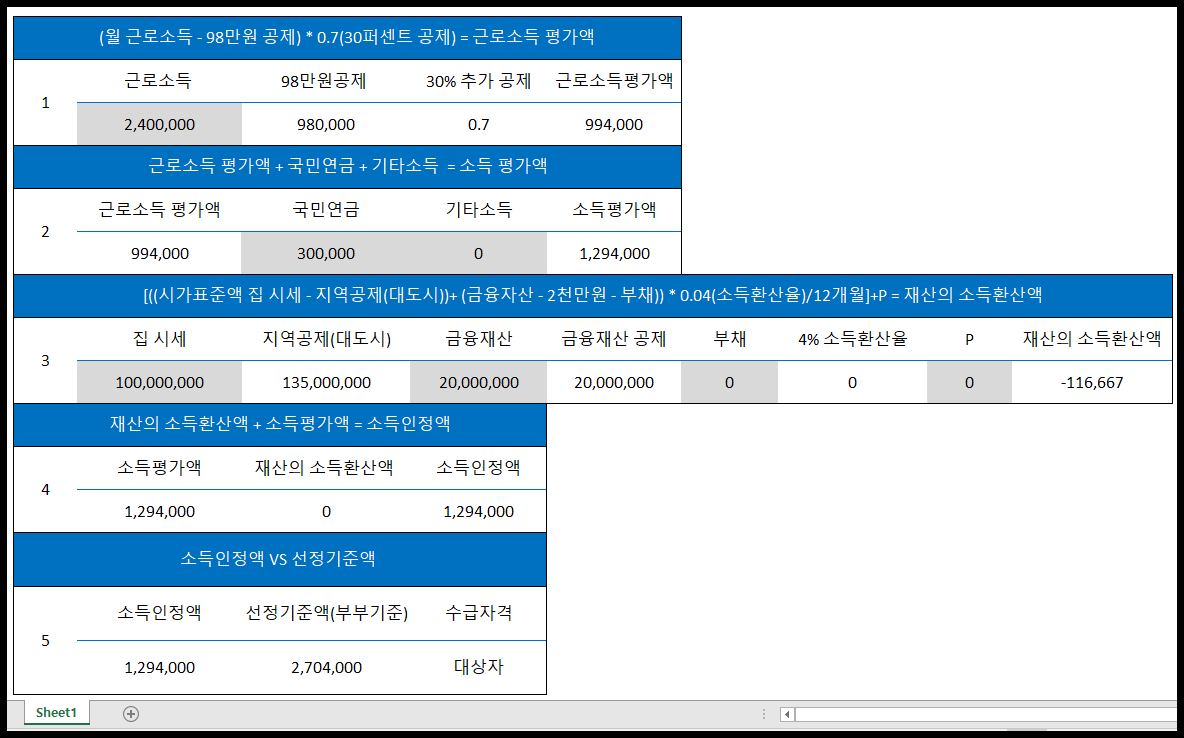Add a new sheet with the plus button
The height and width of the screenshot is (738, 1184).
click(131, 714)
